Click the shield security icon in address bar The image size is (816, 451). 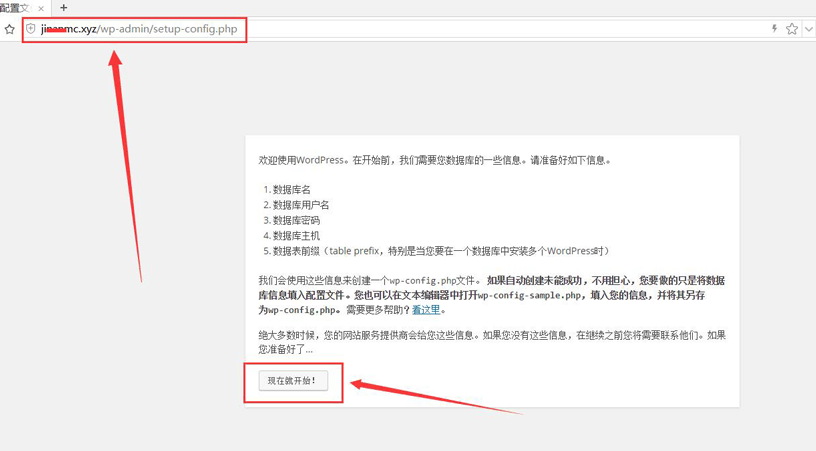click(x=31, y=29)
